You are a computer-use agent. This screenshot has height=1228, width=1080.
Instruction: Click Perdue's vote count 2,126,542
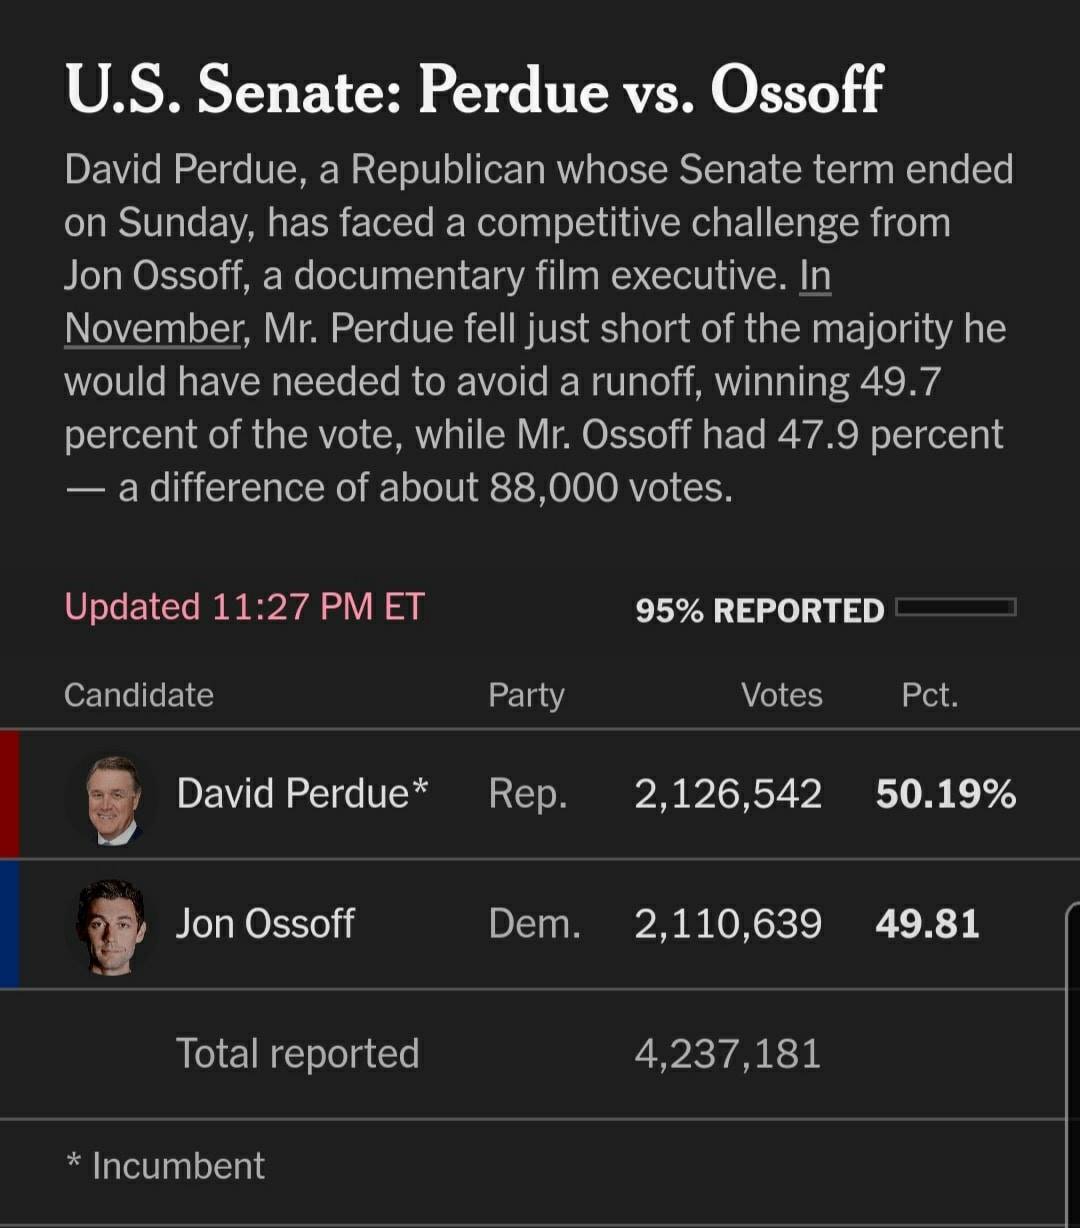point(728,794)
